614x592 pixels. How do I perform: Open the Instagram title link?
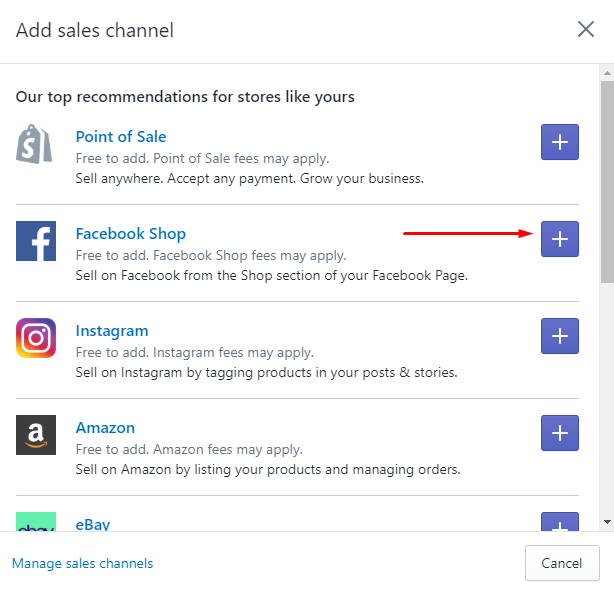coord(112,331)
